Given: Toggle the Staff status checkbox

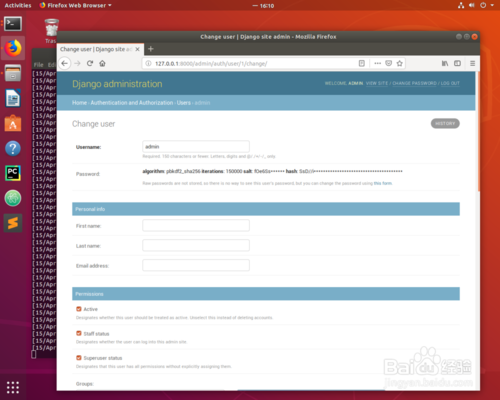Looking at the screenshot, I should (79, 333).
